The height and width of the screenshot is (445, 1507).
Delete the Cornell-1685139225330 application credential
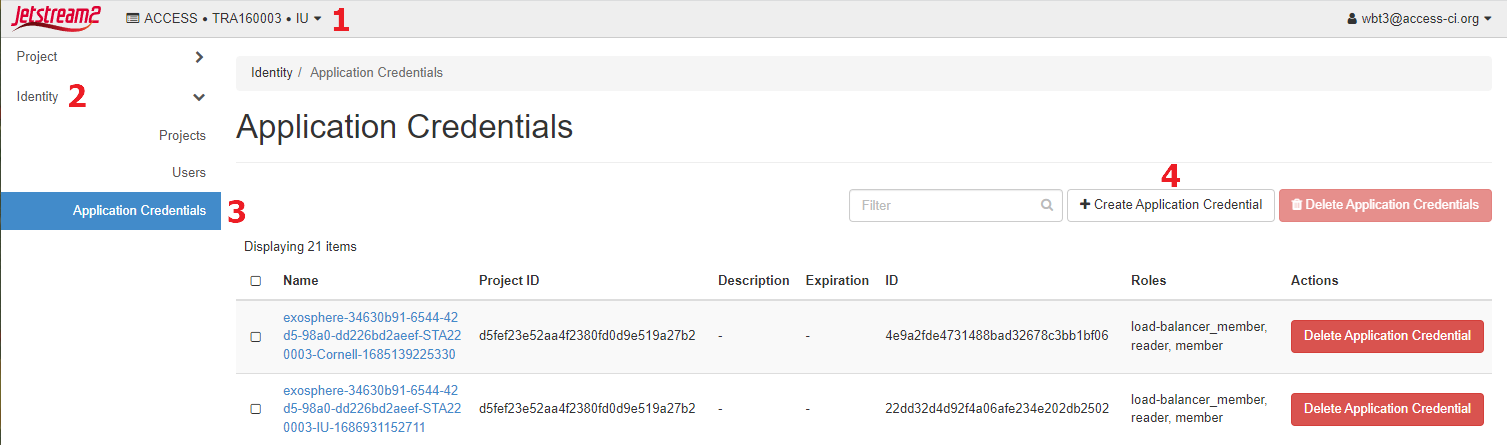(x=1387, y=336)
